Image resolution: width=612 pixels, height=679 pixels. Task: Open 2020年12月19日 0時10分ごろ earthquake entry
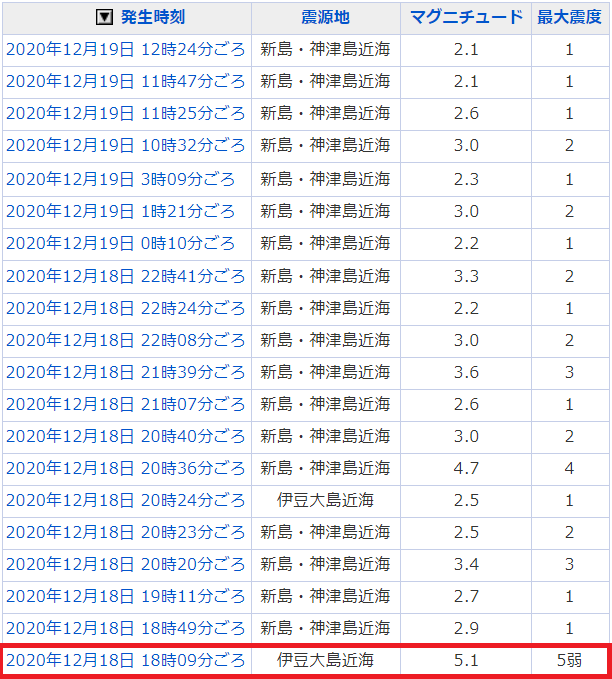pos(120,243)
